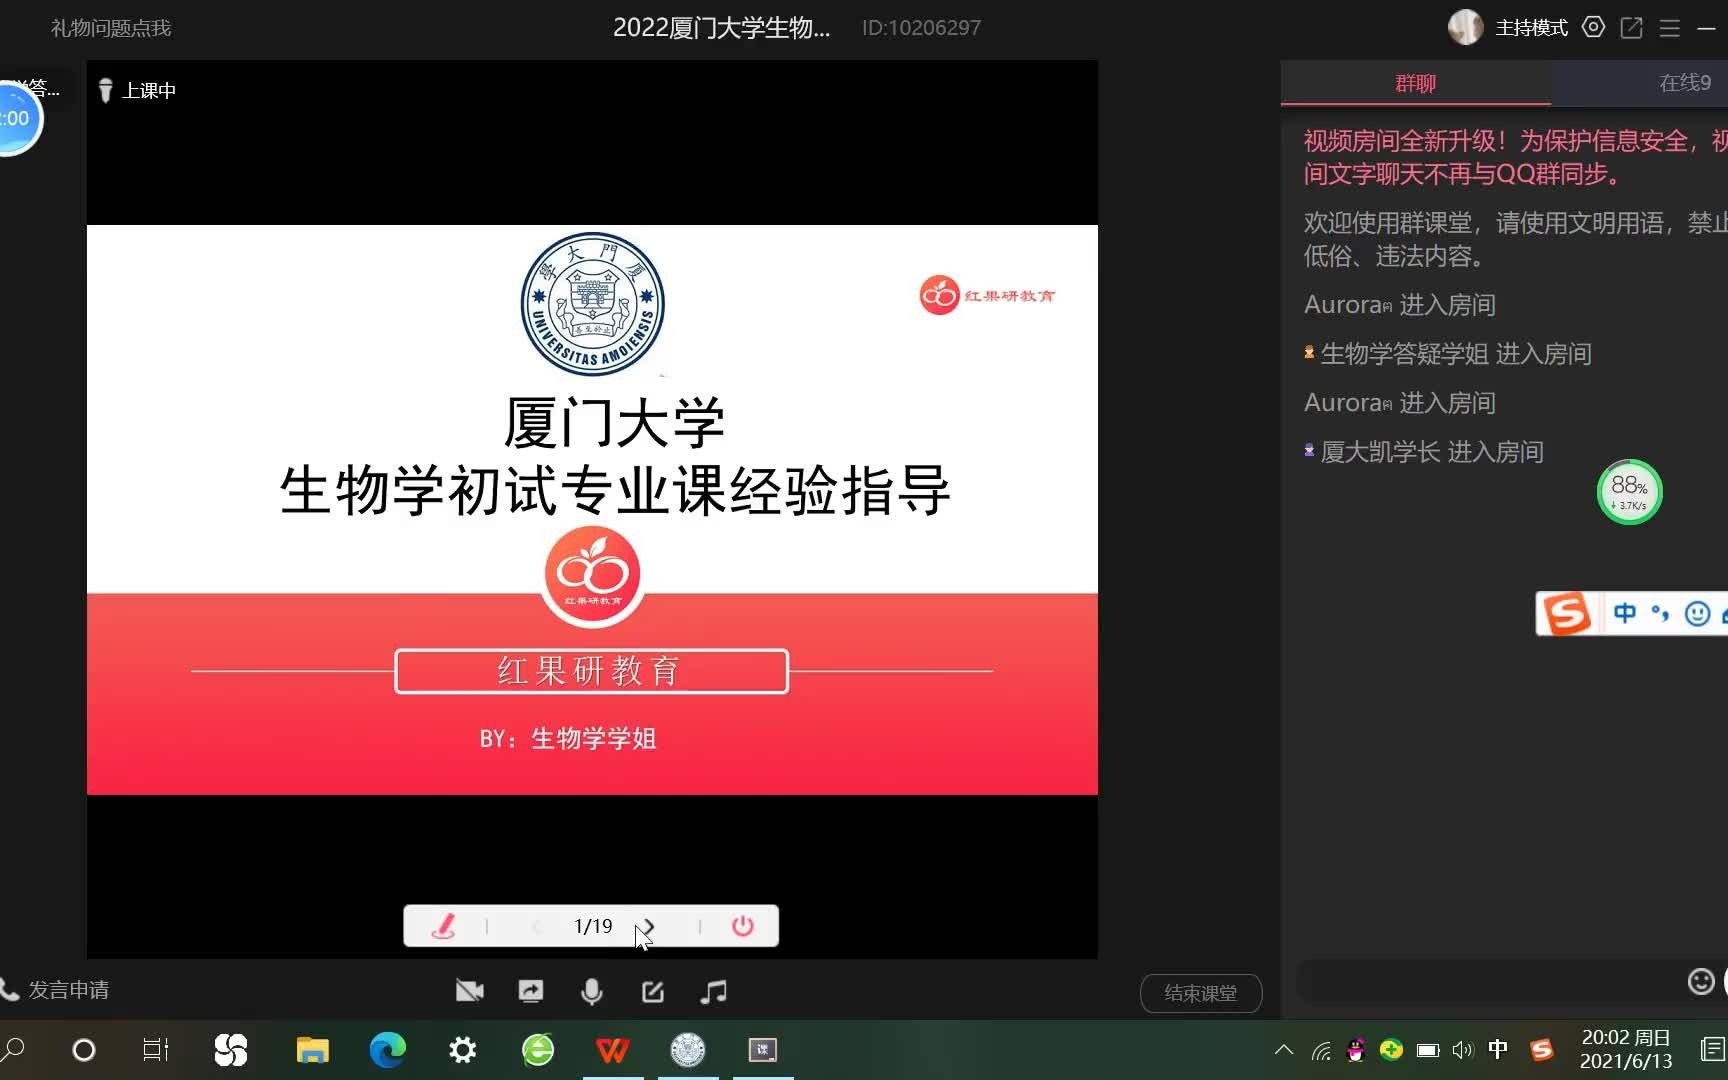Open the green browser on taskbar

(538, 1050)
